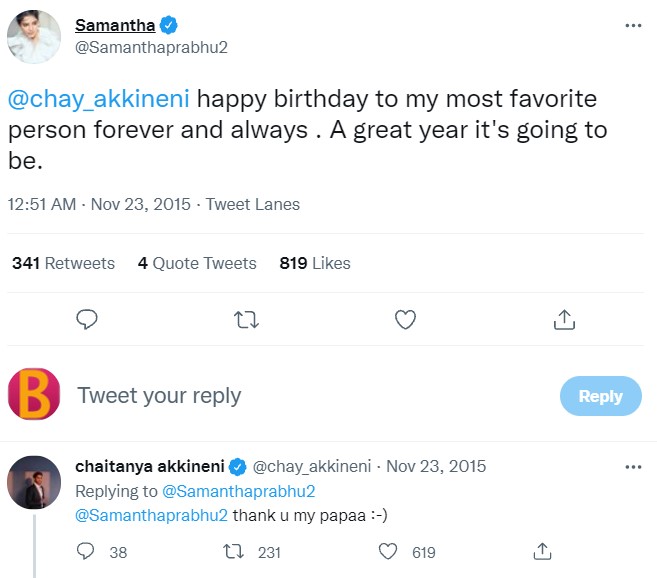The image size is (657, 578).
Task: Reply to Samantha's birthday tweet via comment icon
Action: click(87, 319)
